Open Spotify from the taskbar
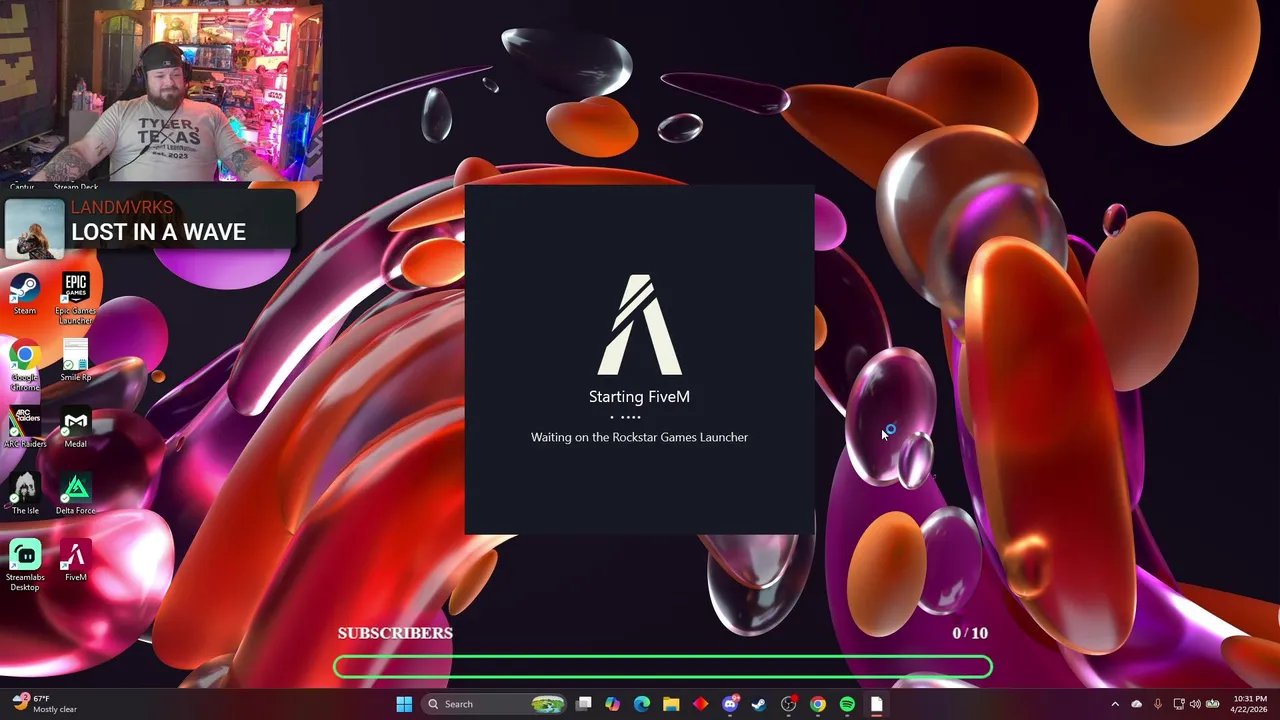This screenshot has width=1280, height=720. pos(847,704)
